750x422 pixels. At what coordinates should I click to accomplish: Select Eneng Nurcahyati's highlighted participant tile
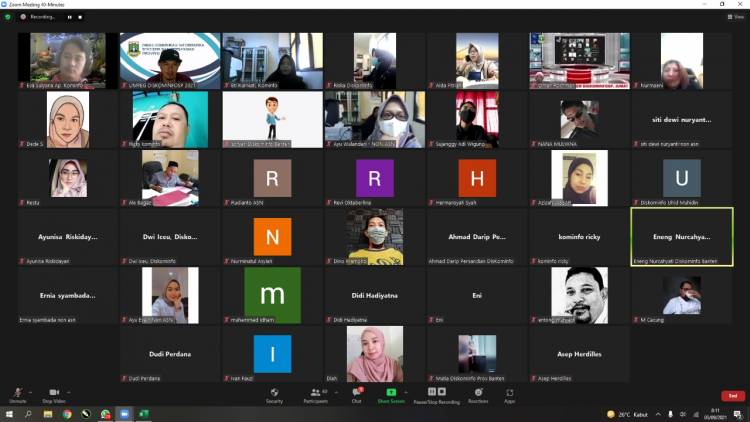[682, 237]
